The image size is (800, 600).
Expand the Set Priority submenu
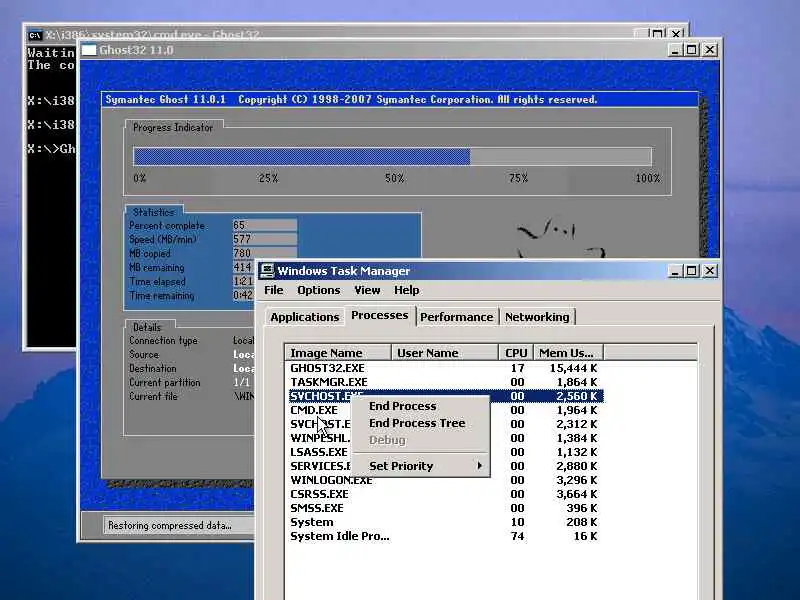(421, 466)
